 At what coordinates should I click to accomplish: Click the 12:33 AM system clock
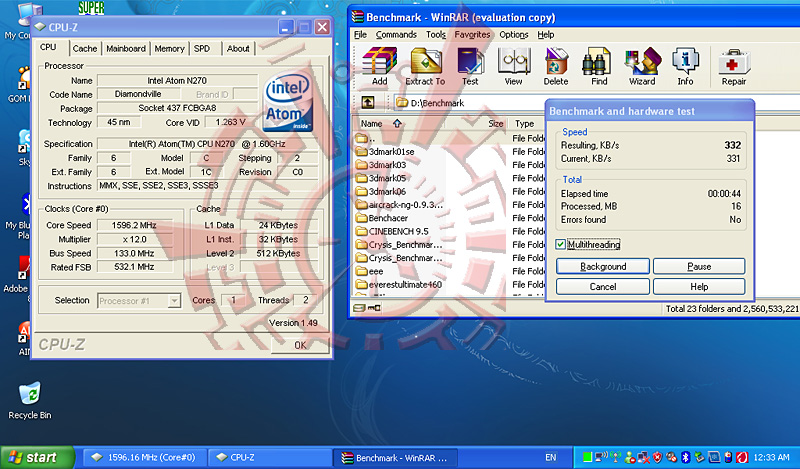pyautogui.click(x=771, y=457)
